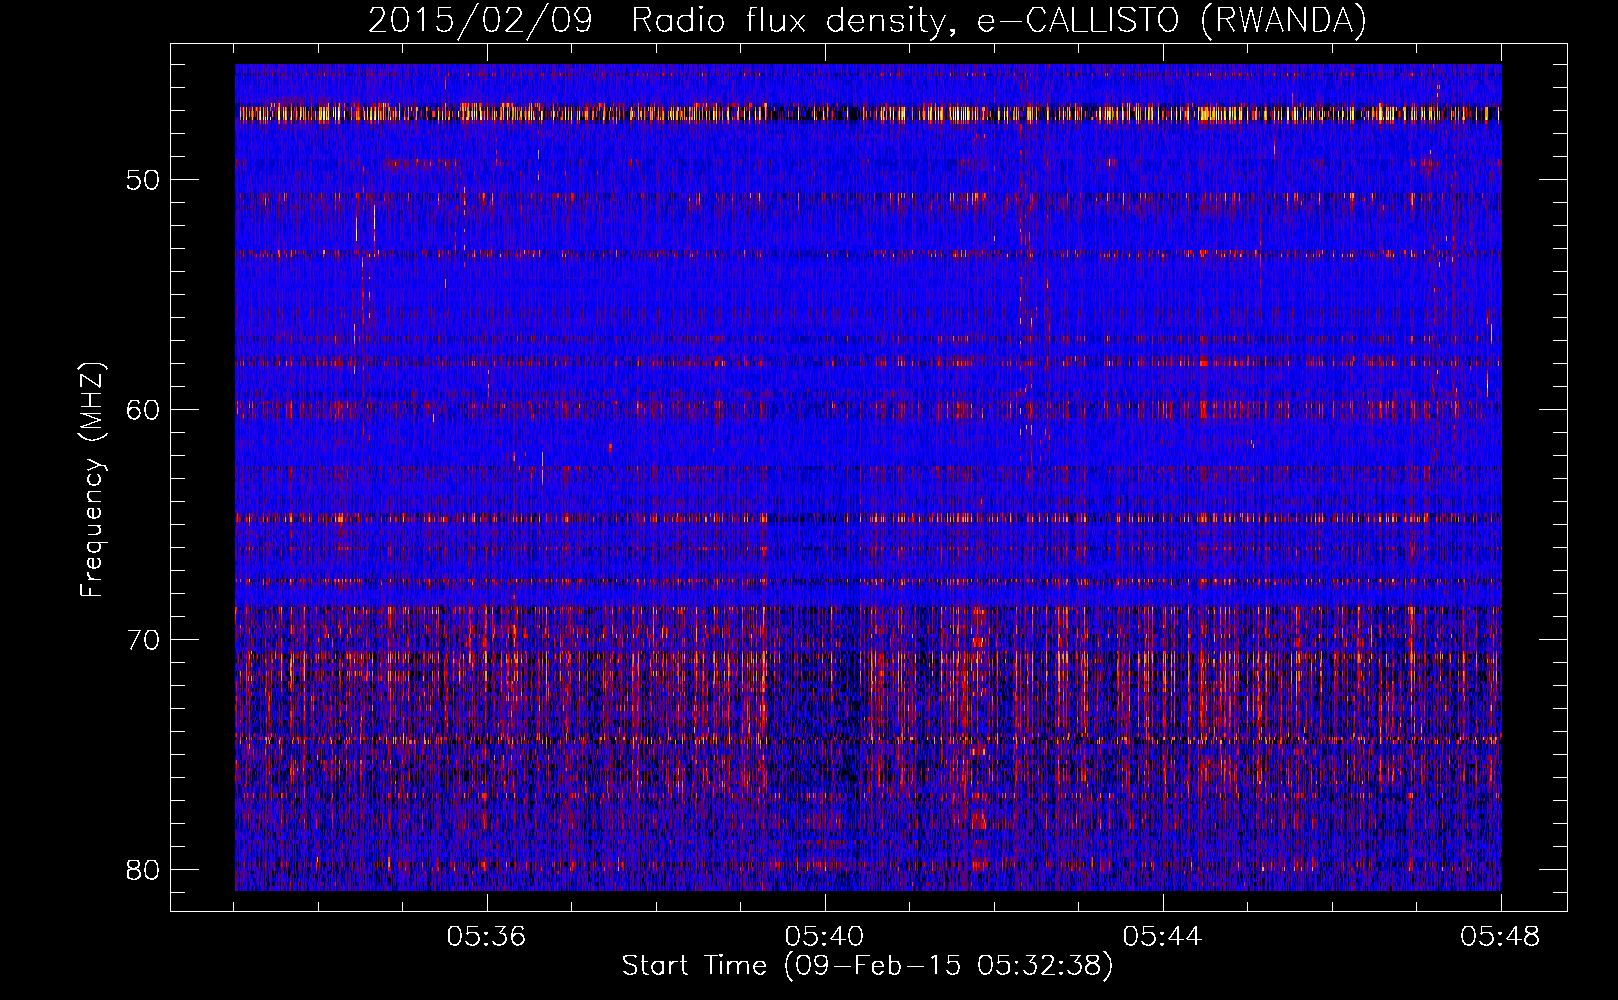
Task: Click the frequency tick label "70"
Action: pyautogui.click(x=143, y=640)
